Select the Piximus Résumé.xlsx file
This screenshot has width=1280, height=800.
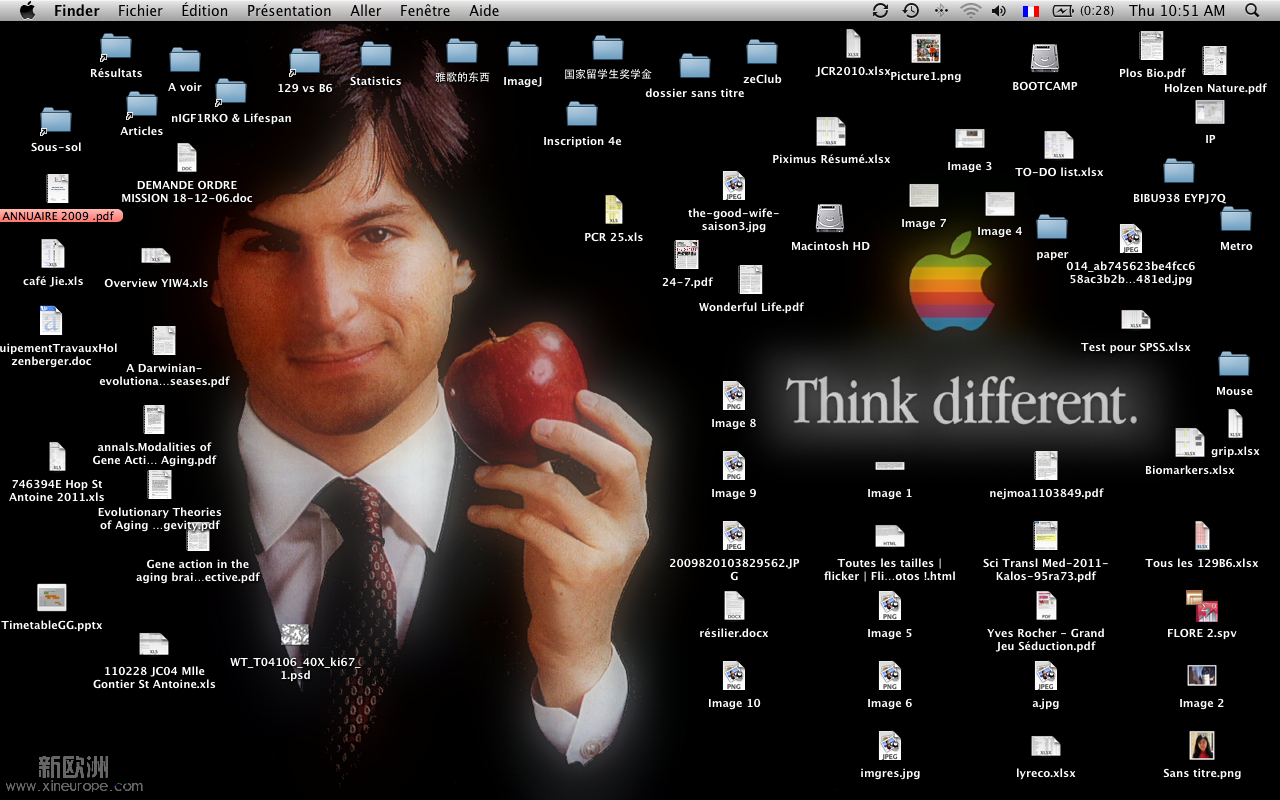(x=831, y=132)
